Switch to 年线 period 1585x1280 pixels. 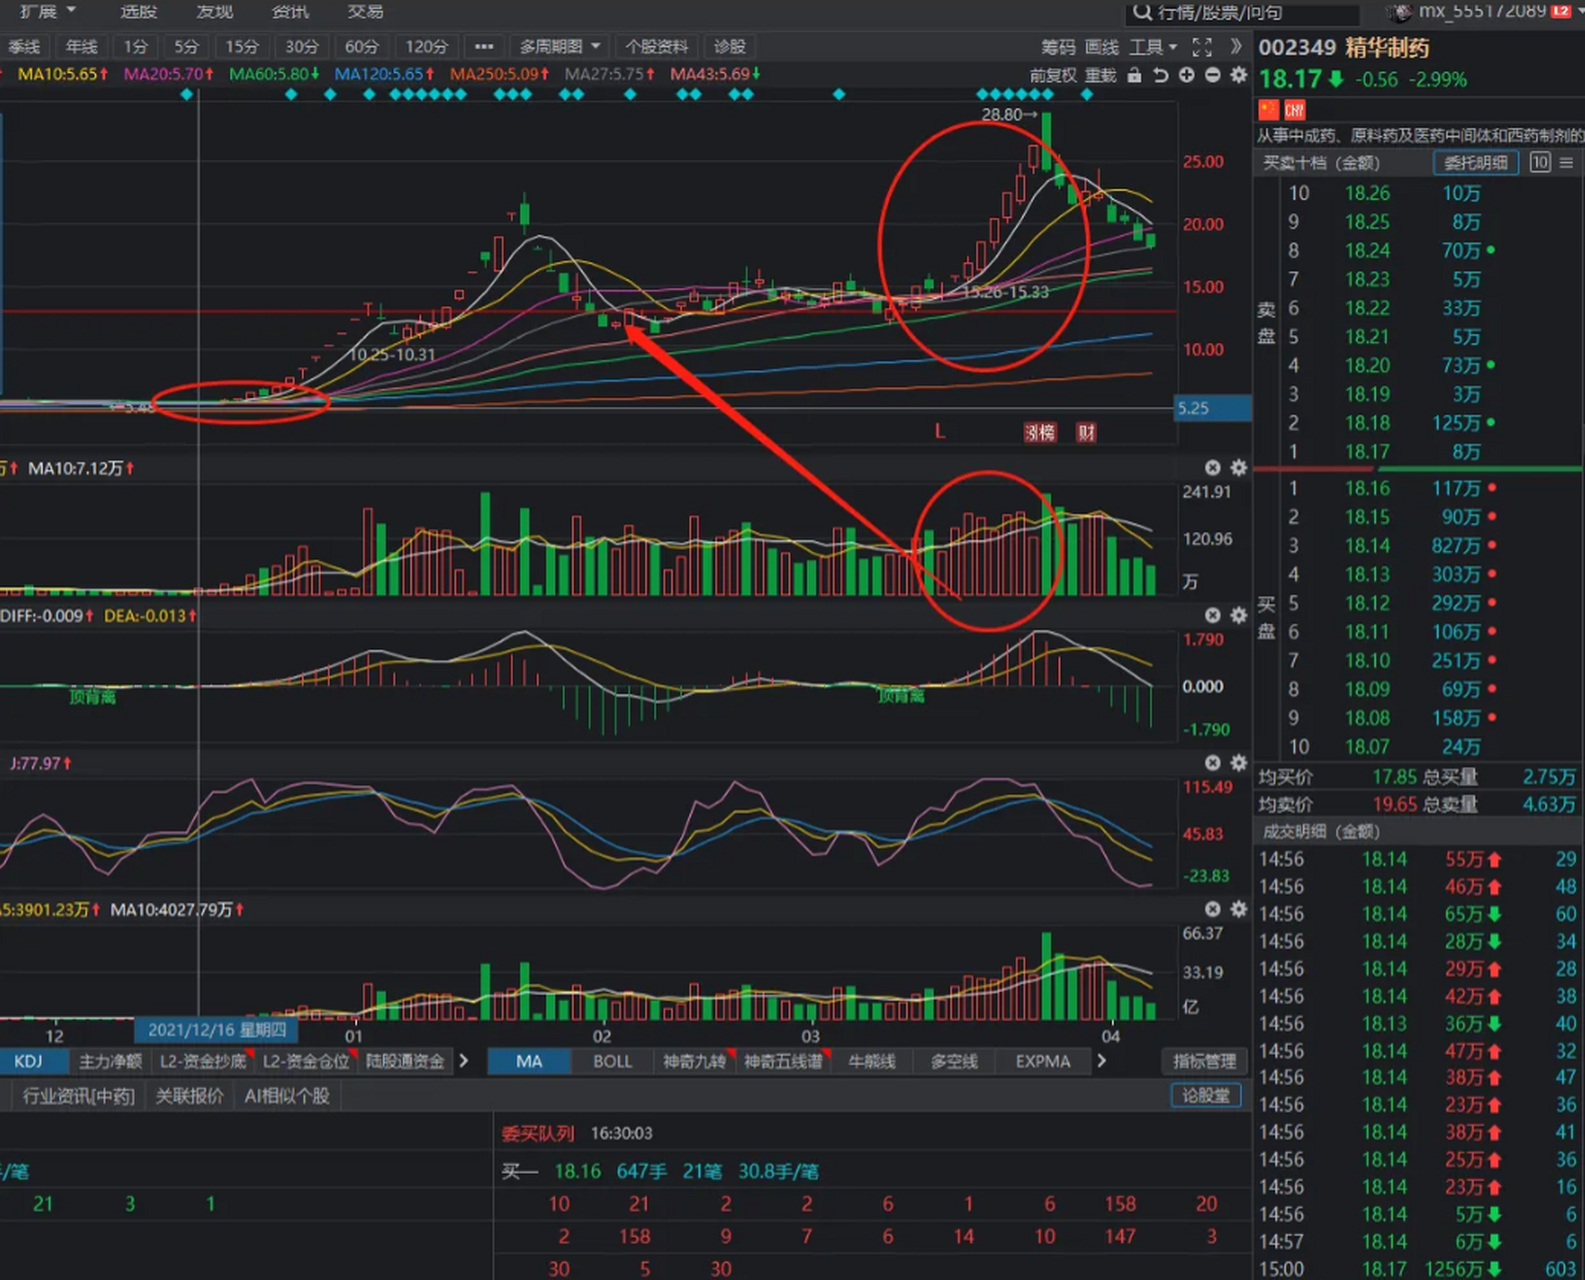[82, 47]
